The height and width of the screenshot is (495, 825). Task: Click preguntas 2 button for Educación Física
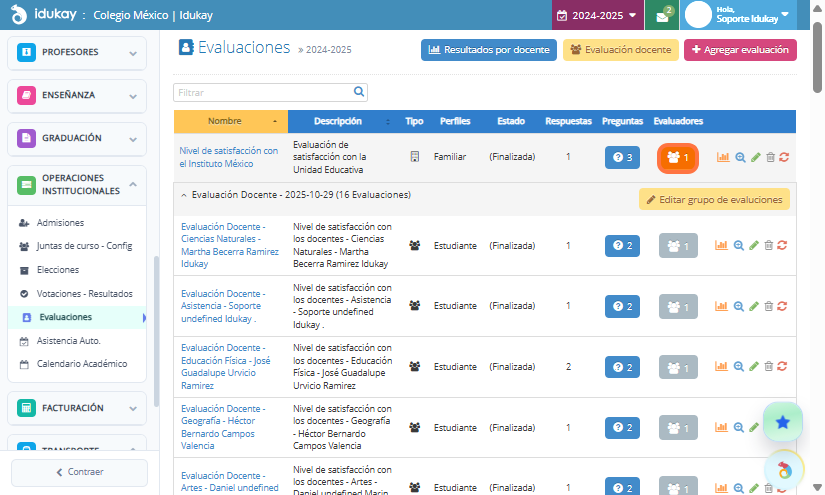(622, 367)
